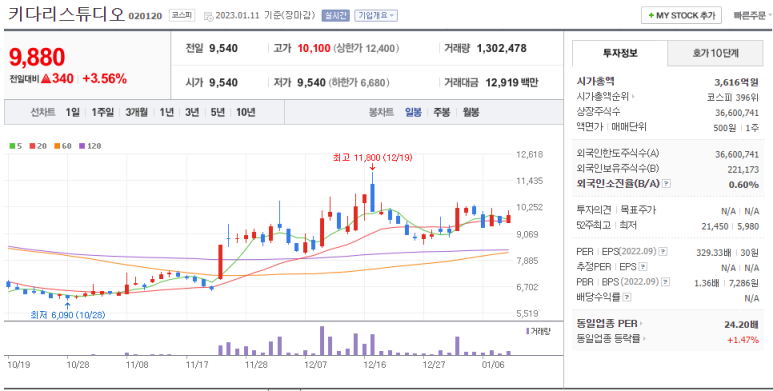Click the +3.56% change rate
The height and width of the screenshot is (391, 773).
tap(105, 78)
